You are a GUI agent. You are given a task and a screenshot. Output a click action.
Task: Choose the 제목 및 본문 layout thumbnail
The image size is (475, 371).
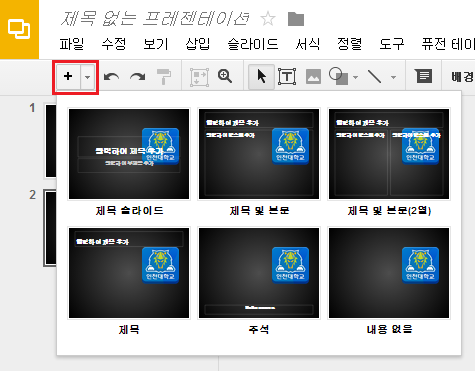259,154
